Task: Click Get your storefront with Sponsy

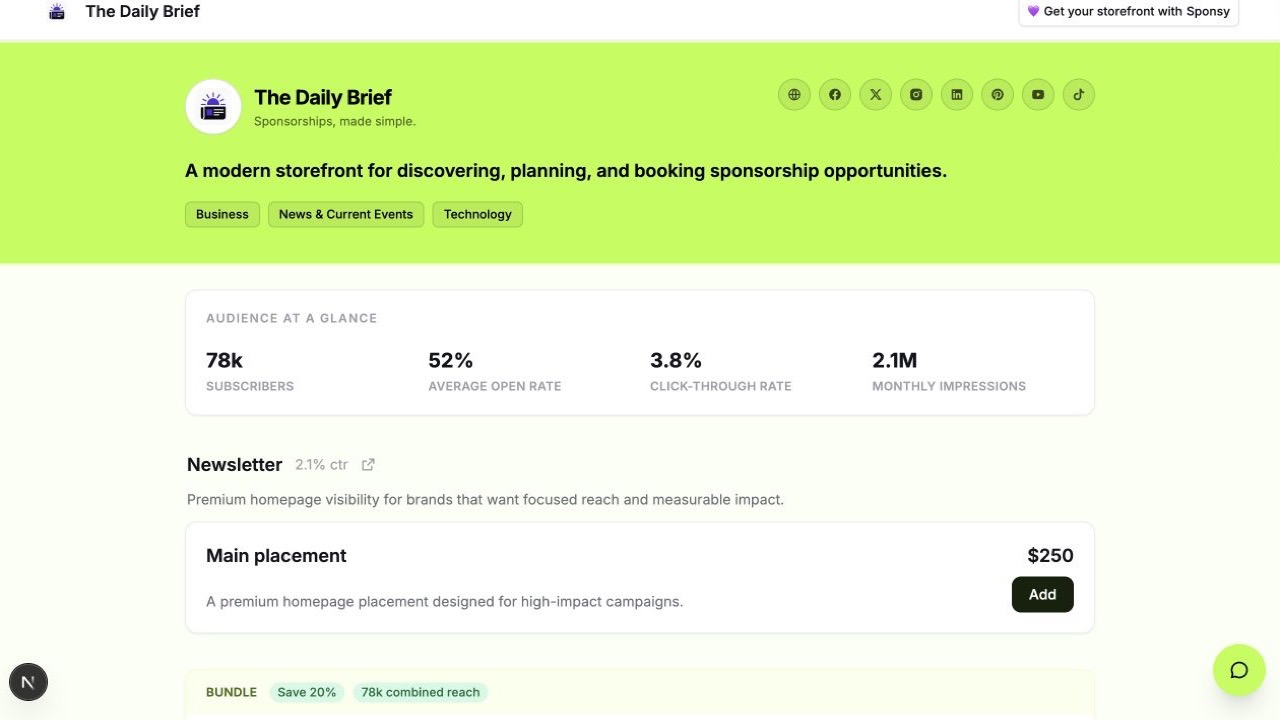Action: click(x=1129, y=12)
